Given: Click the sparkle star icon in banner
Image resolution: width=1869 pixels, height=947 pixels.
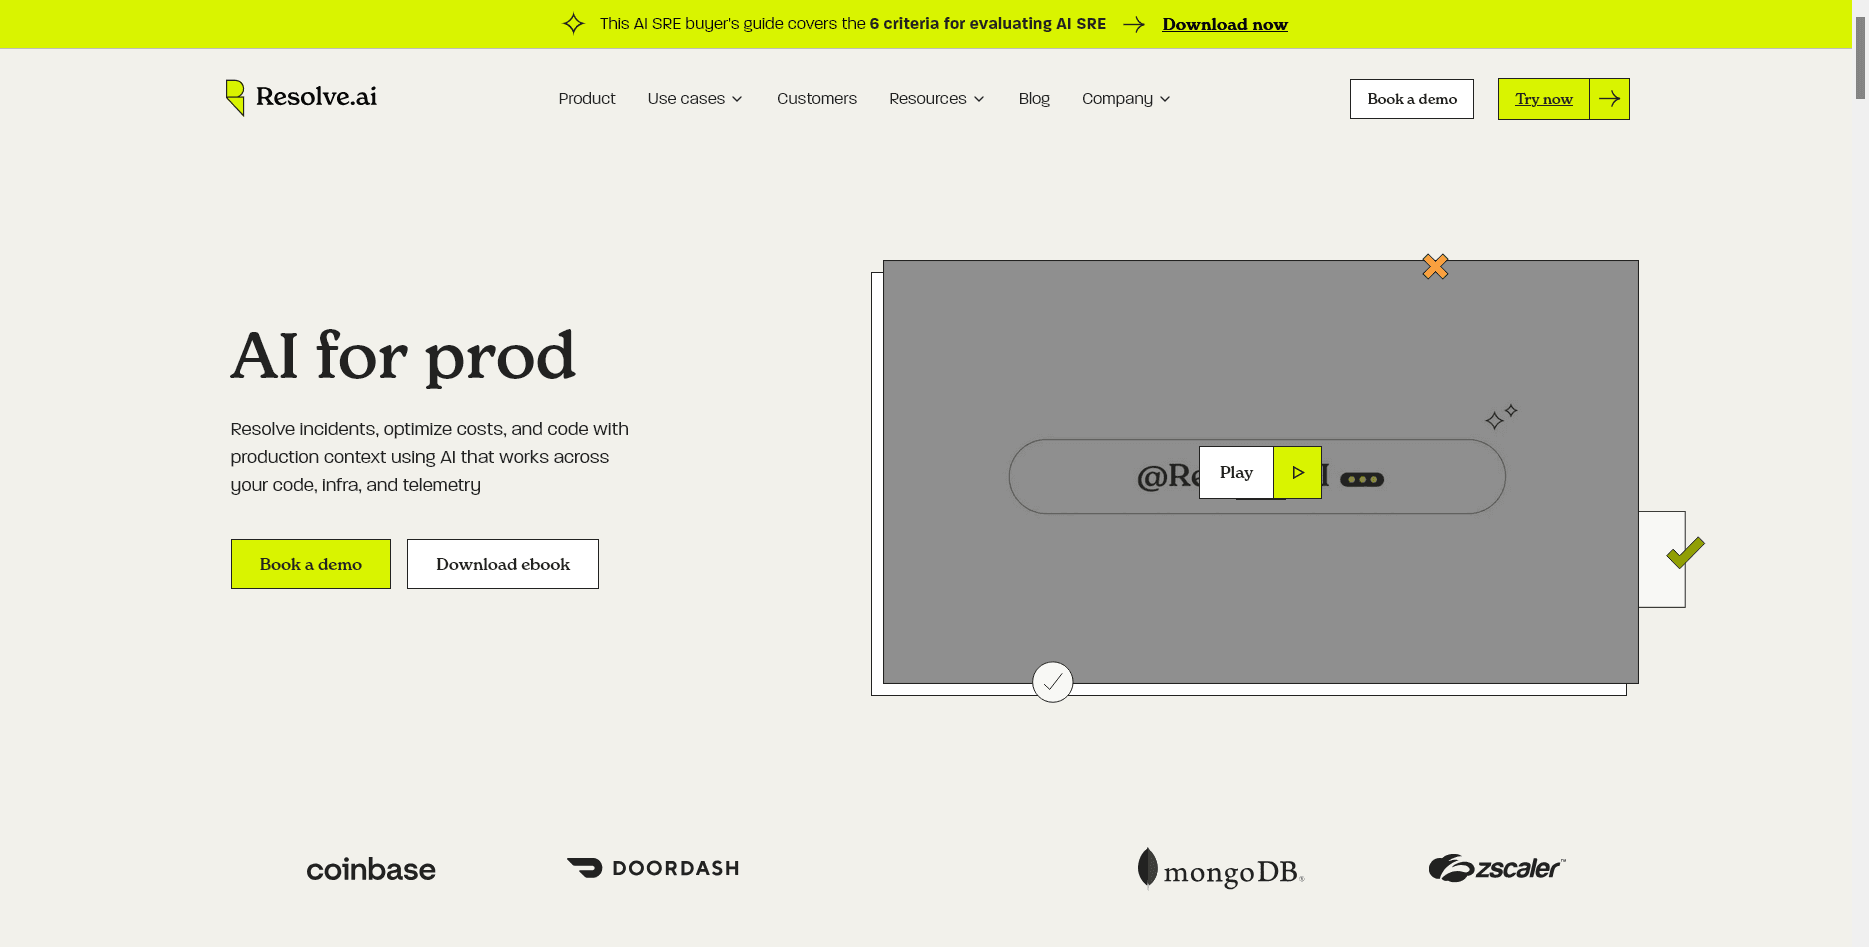Looking at the screenshot, I should click(573, 24).
